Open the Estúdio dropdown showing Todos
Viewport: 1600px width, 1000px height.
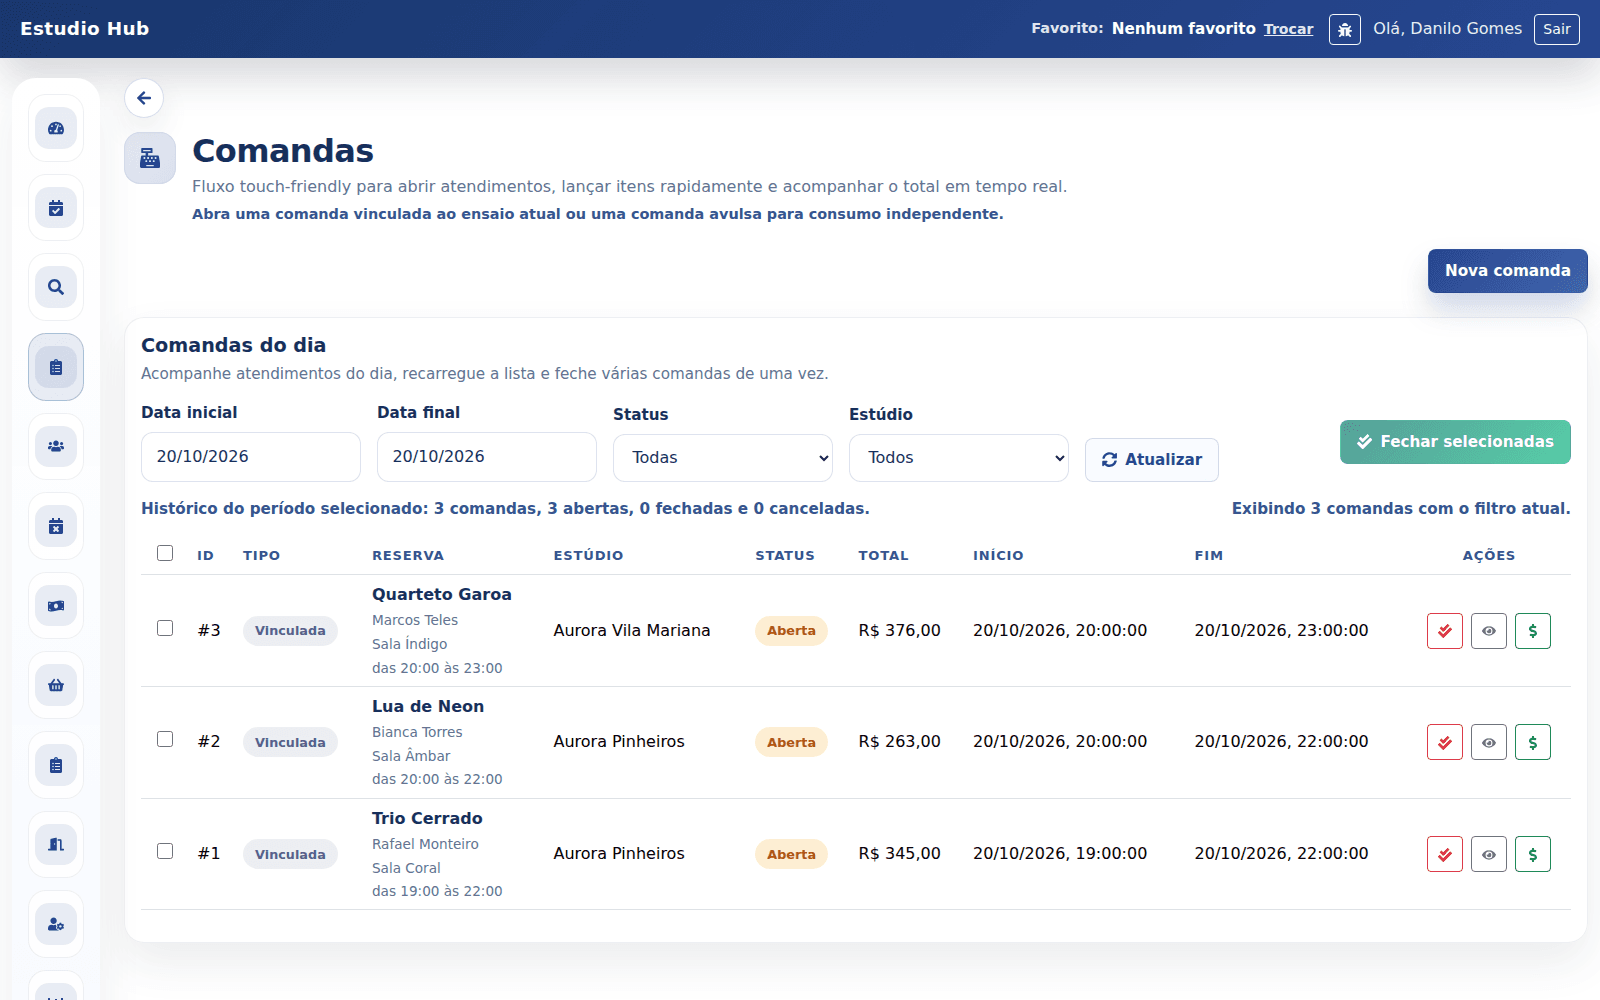click(x=959, y=458)
